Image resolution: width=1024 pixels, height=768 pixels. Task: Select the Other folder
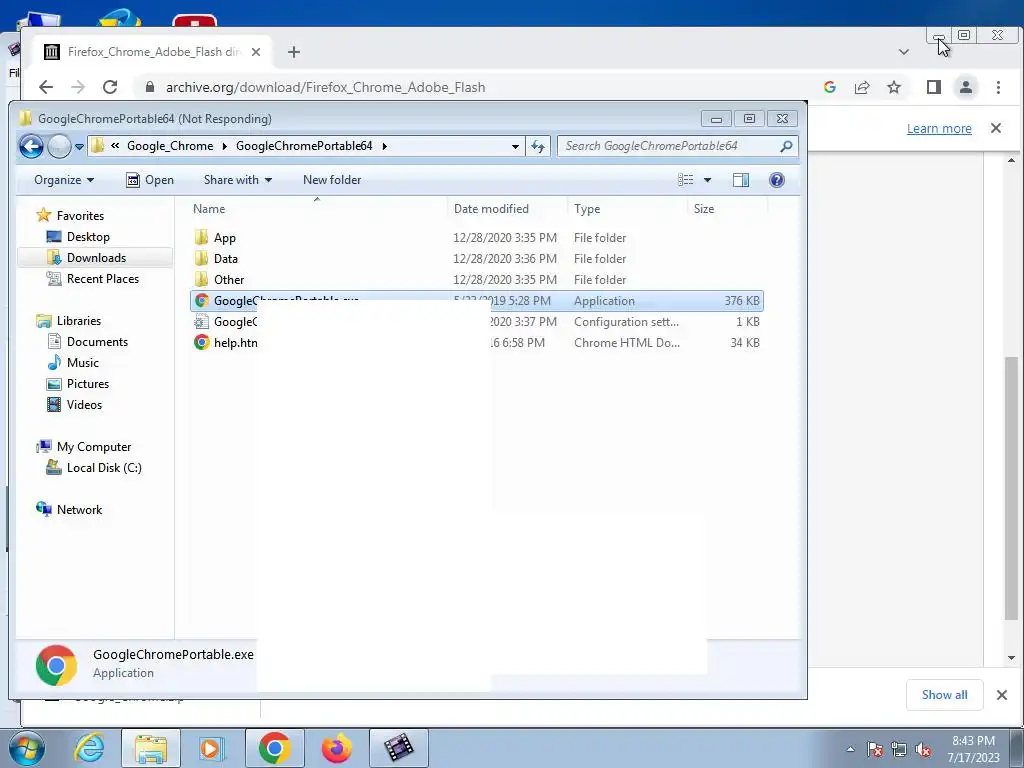pyautogui.click(x=477, y=280)
